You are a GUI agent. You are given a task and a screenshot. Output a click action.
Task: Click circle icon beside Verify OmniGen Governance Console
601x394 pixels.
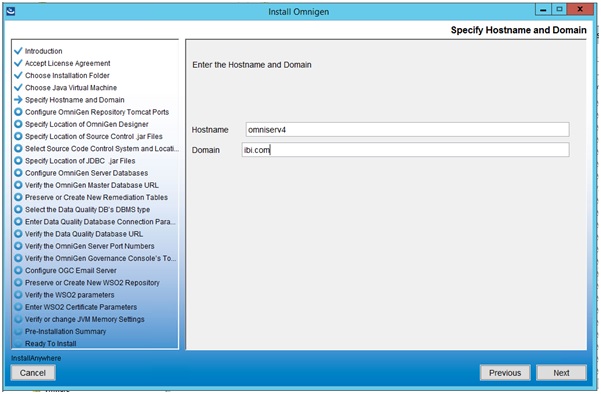click(18, 258)
